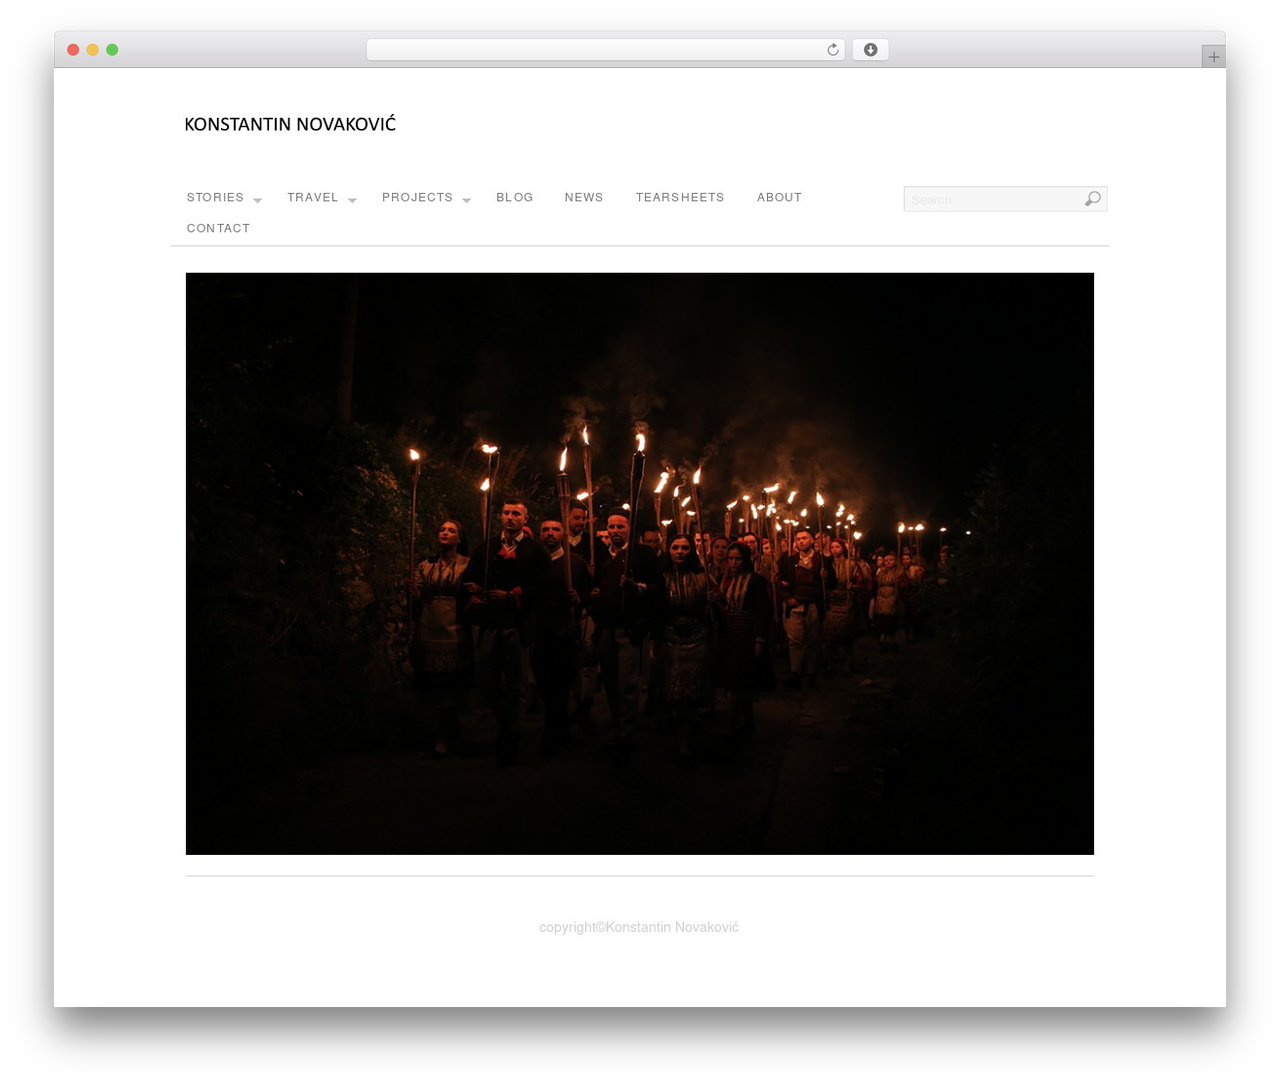Viewport: 1280px width, 1084px height.
Task: Expand the Travel dropdown arrow
Action: point(352,200)
